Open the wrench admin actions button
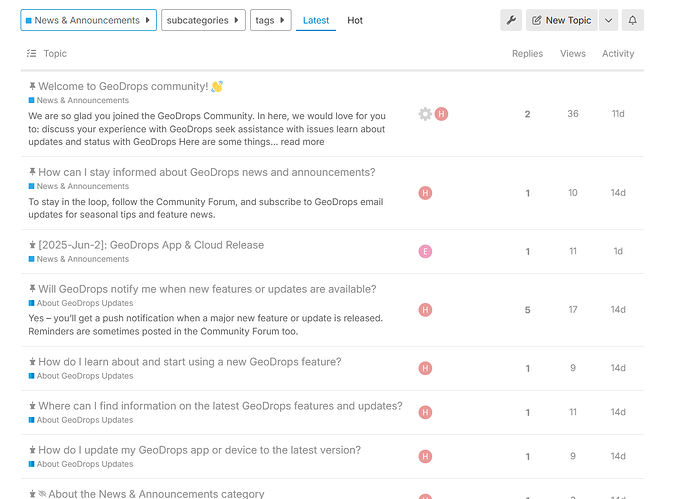 point(511,20)
